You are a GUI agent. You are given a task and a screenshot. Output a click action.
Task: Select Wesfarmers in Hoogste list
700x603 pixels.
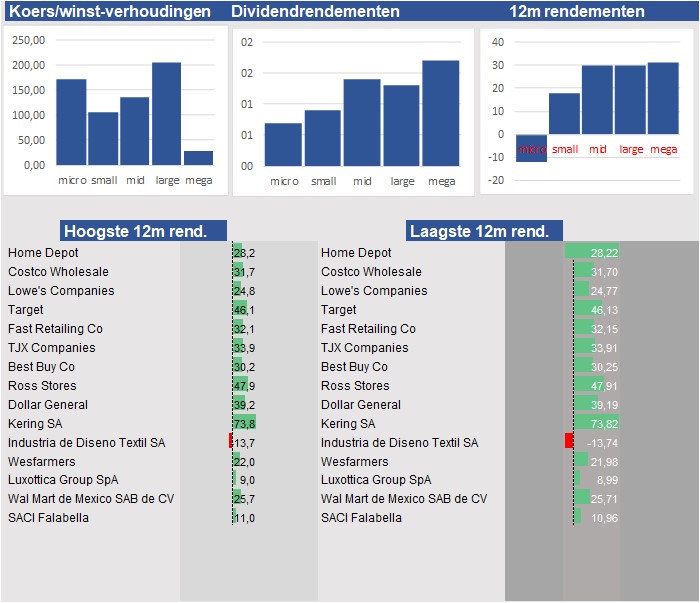click(42, 461)
